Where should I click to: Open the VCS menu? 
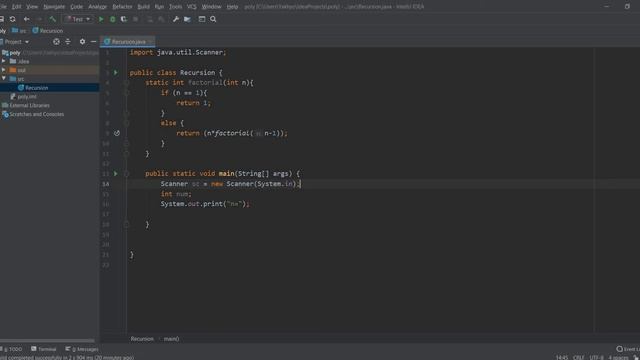coord(191,7)
